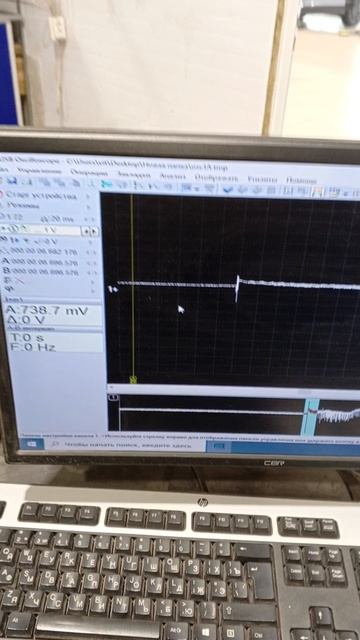Viewport: 360px width, 640px height.
Task: Click the Windows taskbar search box
Action: pyautogui.click(x=126, y=445)
